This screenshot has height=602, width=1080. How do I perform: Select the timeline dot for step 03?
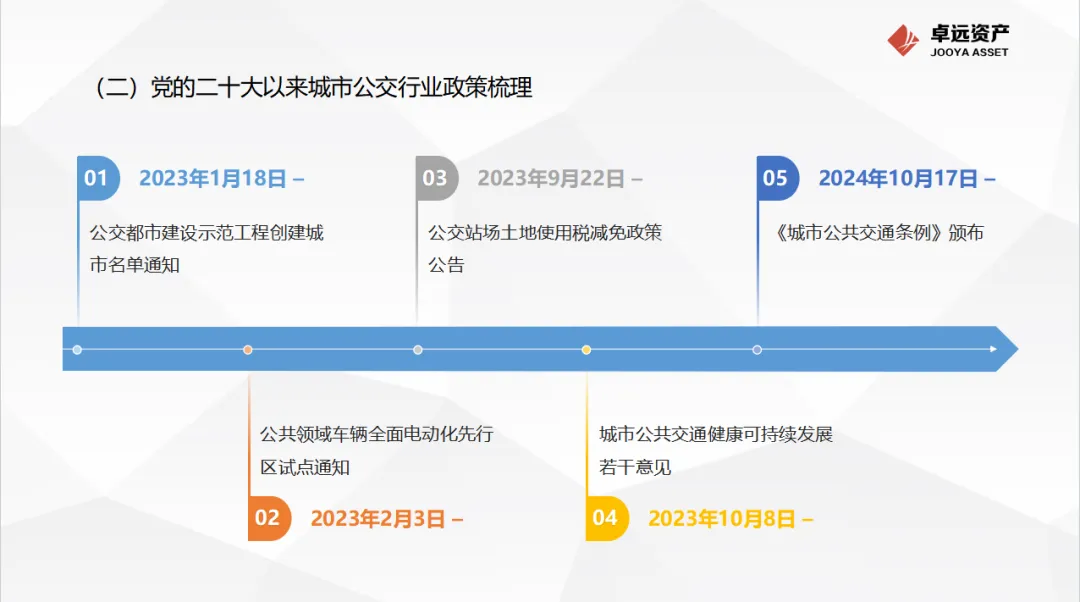418,350
